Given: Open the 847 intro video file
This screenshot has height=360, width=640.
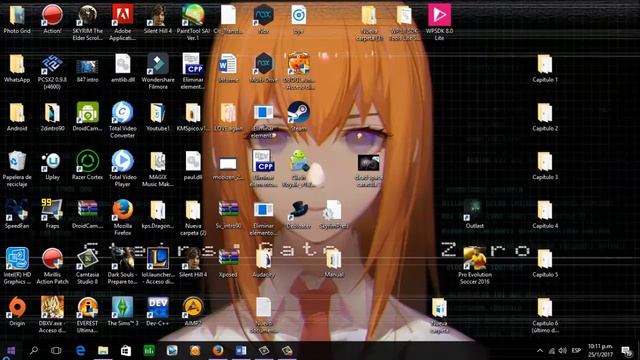Looking at the screenshot, I should 87,66.
